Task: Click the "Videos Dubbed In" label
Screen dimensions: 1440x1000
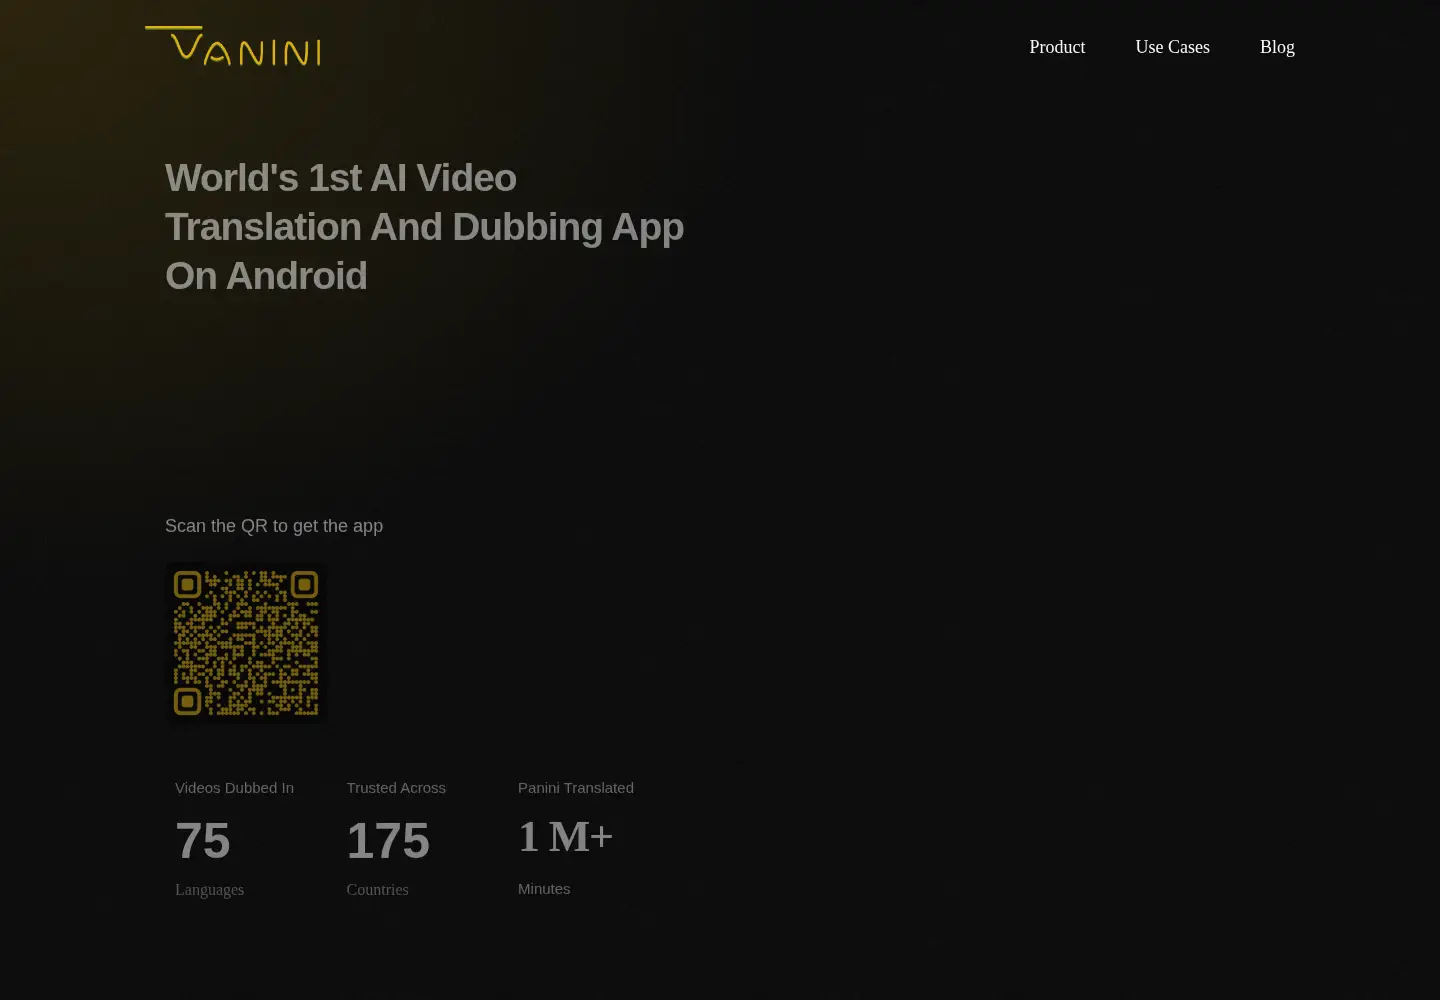Action: [234, 788]
